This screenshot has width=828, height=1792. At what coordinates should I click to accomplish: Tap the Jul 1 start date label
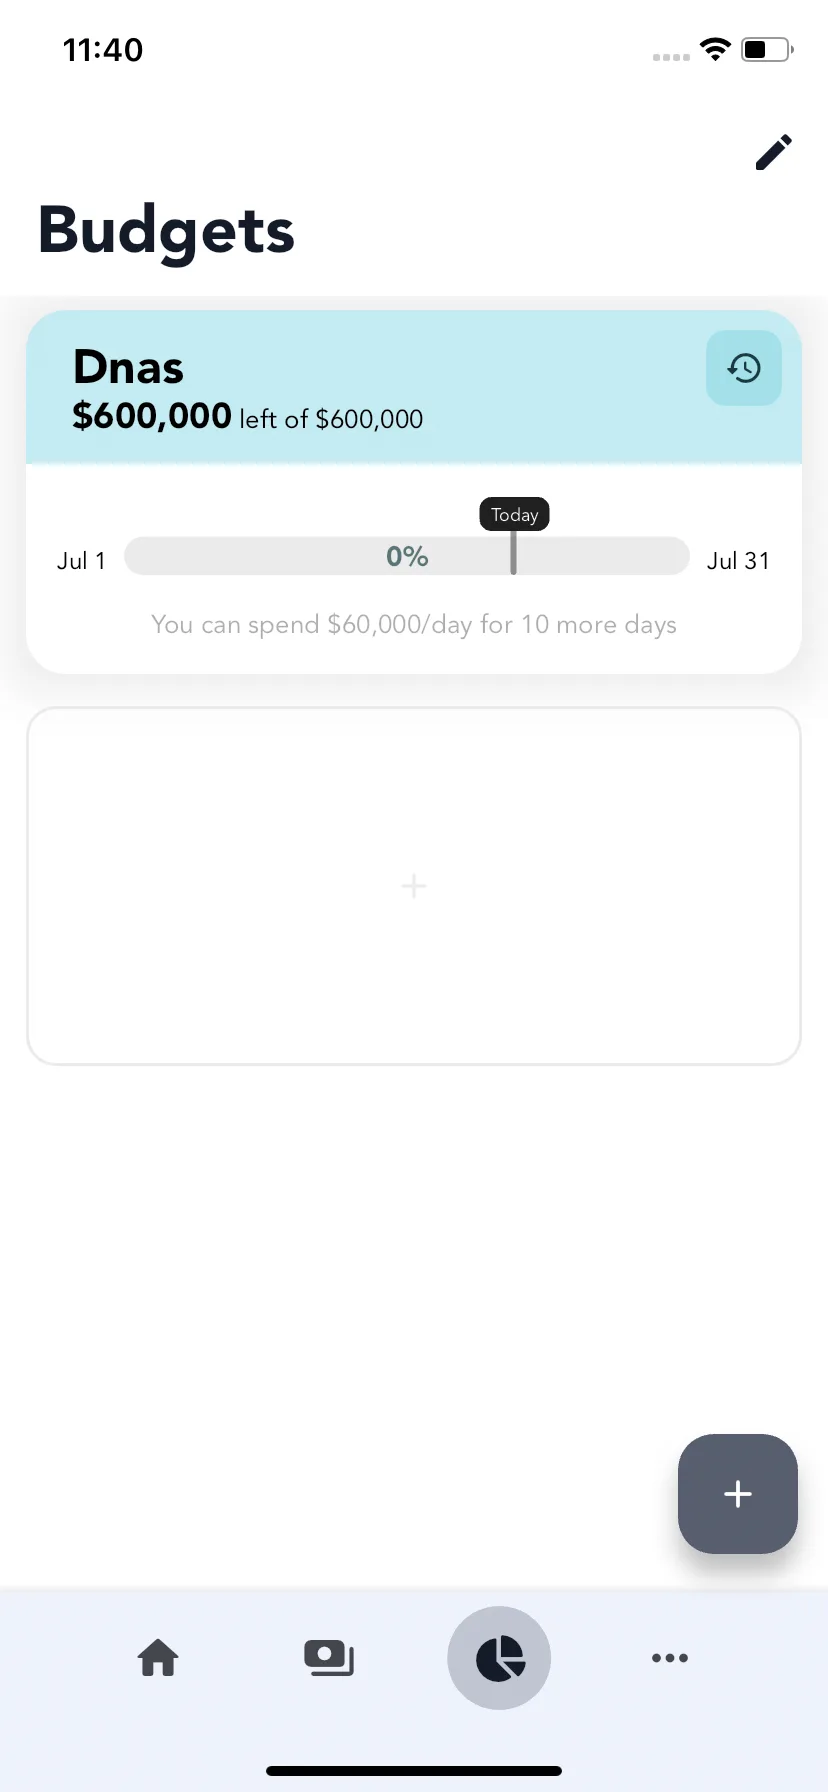tap(81, 560)
